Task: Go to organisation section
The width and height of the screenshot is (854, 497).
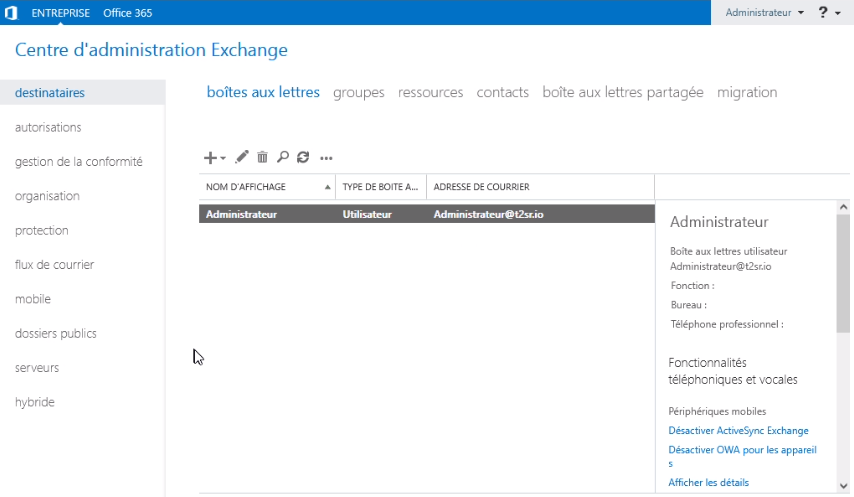Action: 47,196
